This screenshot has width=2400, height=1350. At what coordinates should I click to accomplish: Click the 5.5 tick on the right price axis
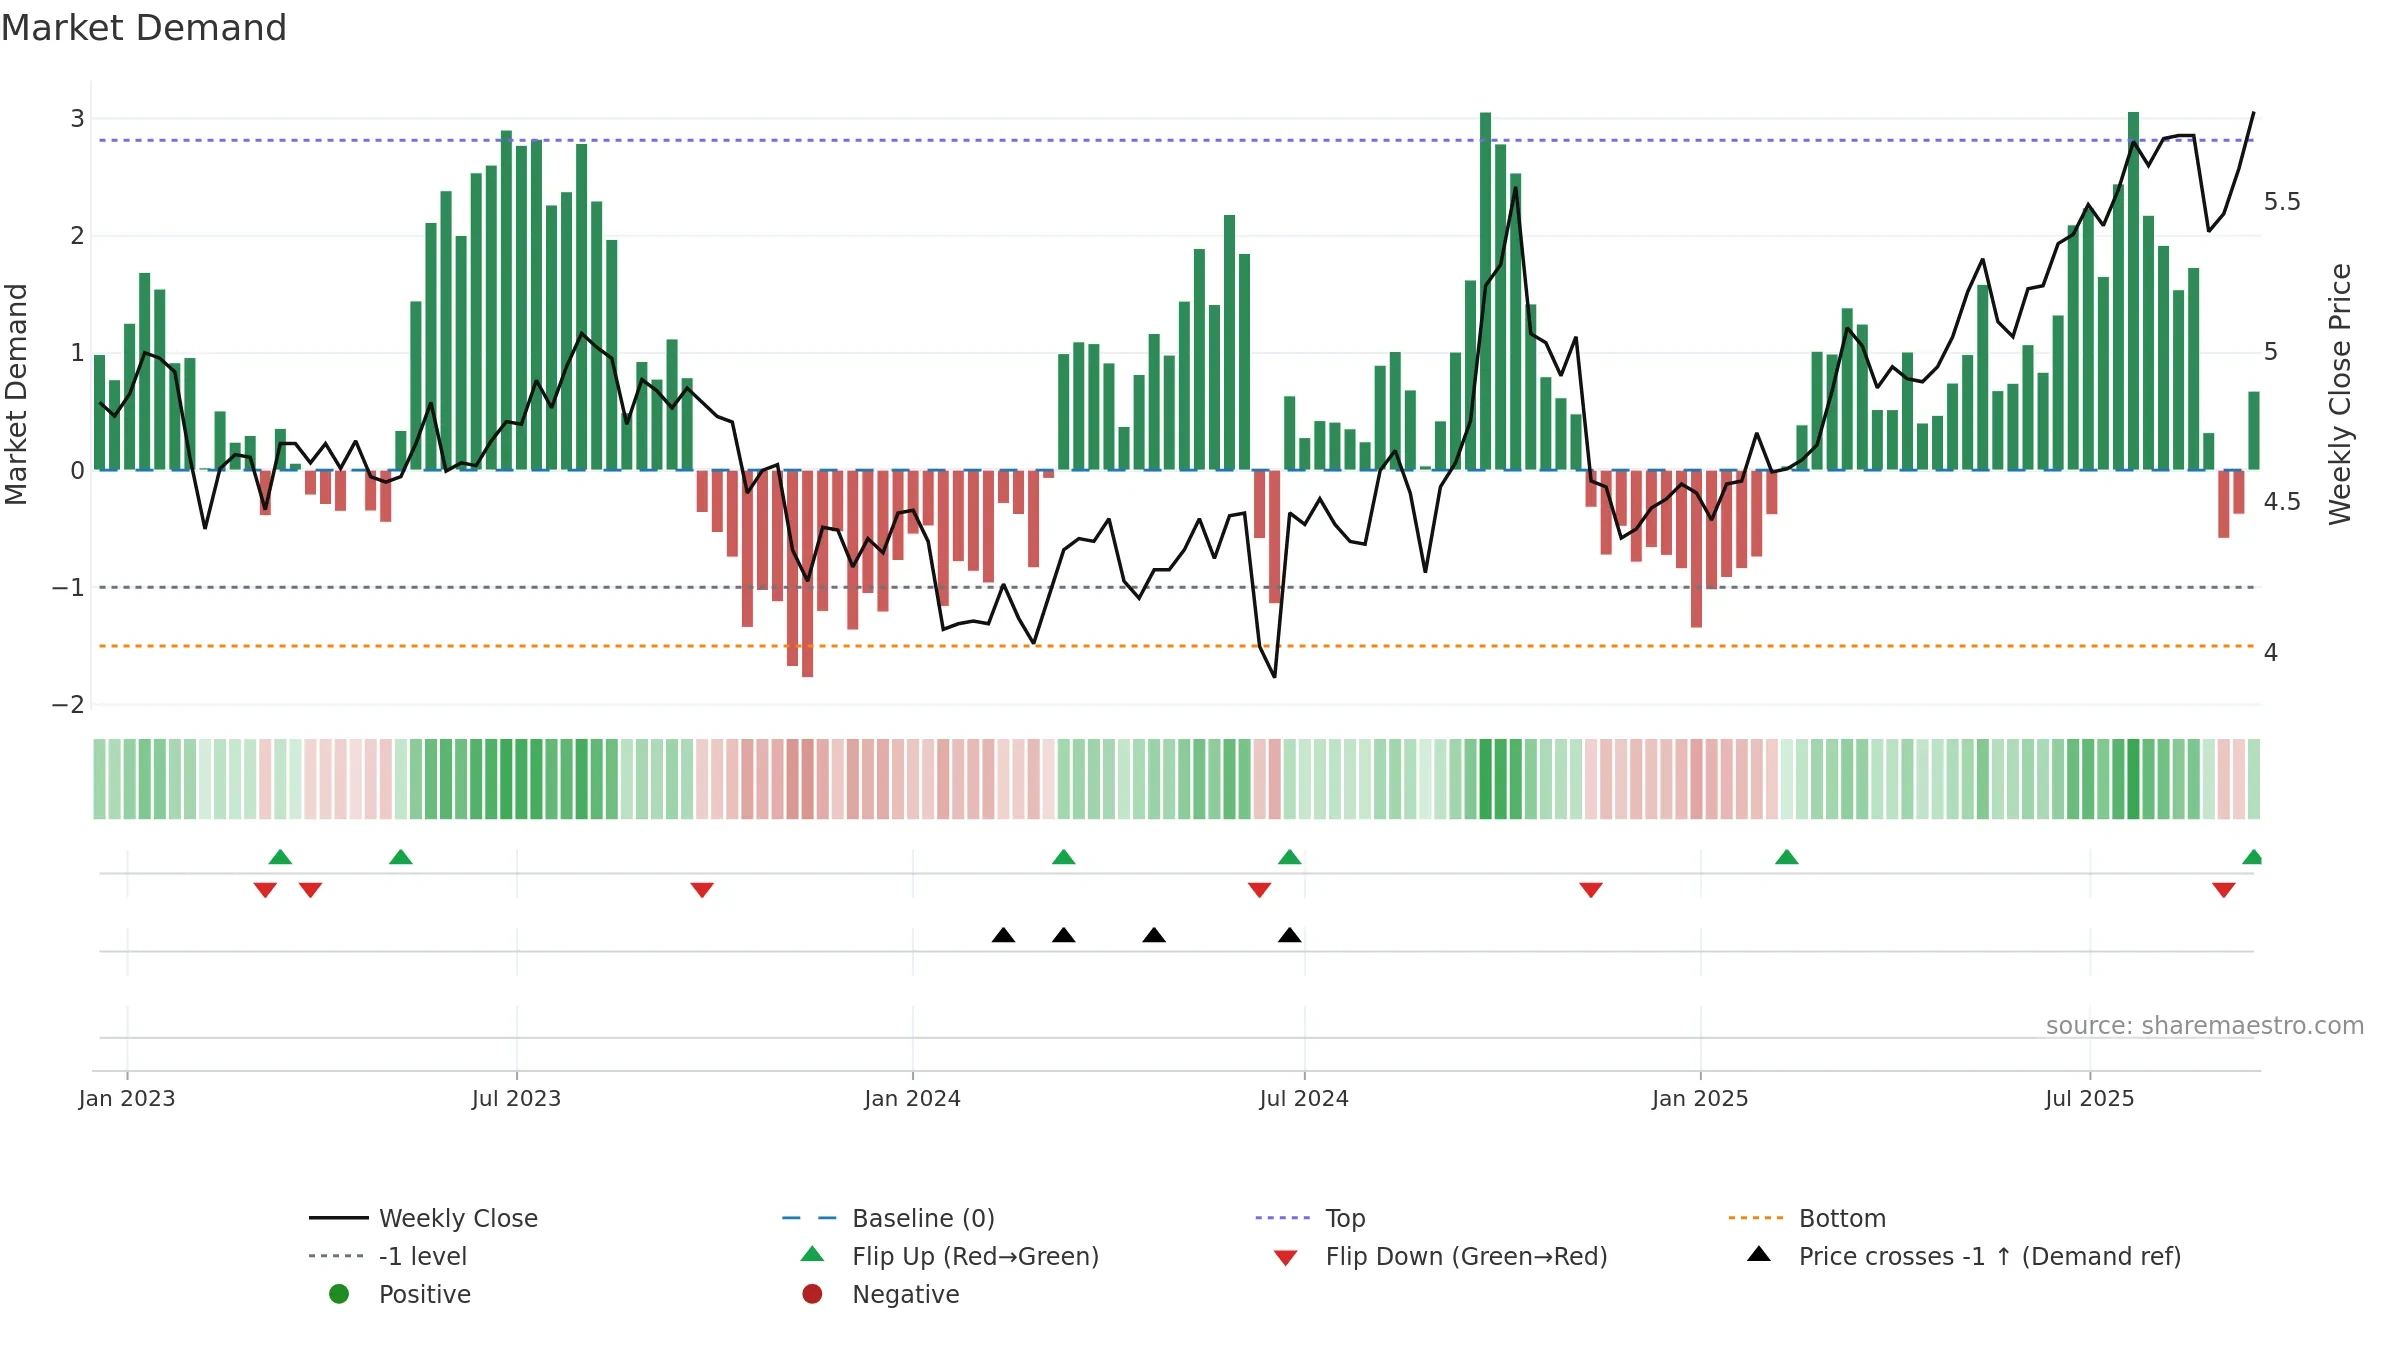[2282, 202]
